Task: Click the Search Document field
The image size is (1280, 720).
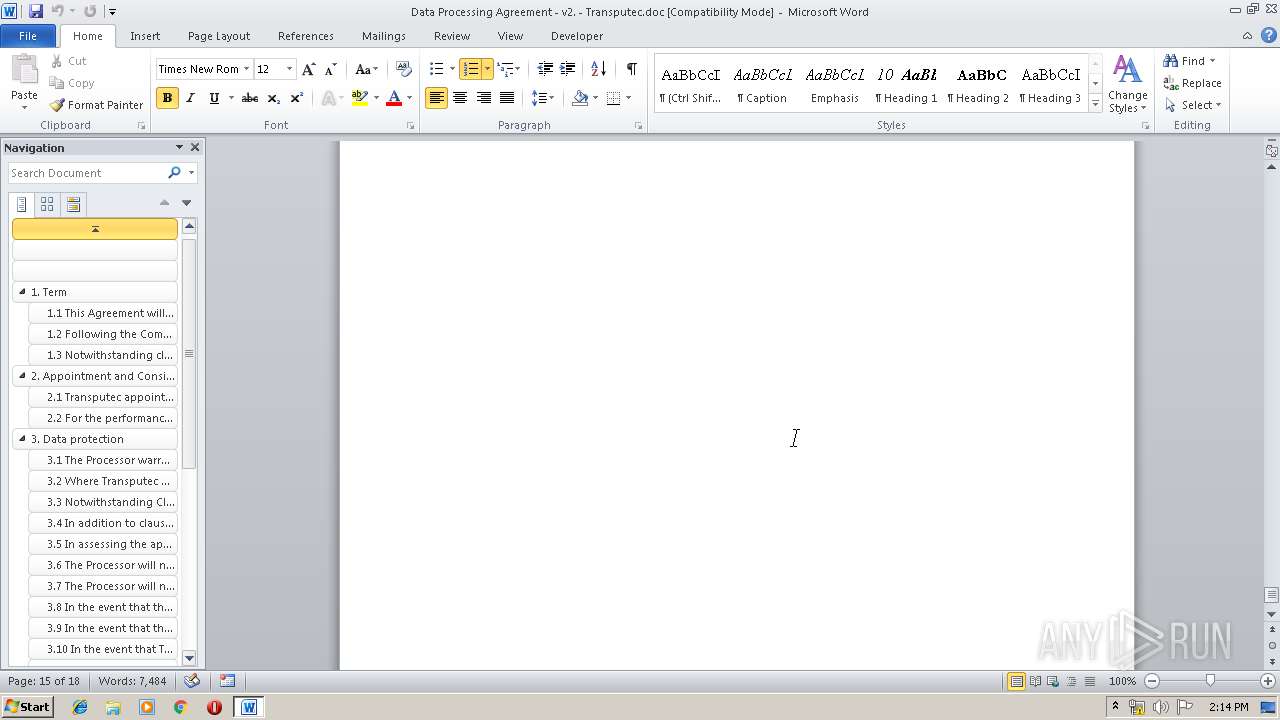Action: (x=87, y=173)
